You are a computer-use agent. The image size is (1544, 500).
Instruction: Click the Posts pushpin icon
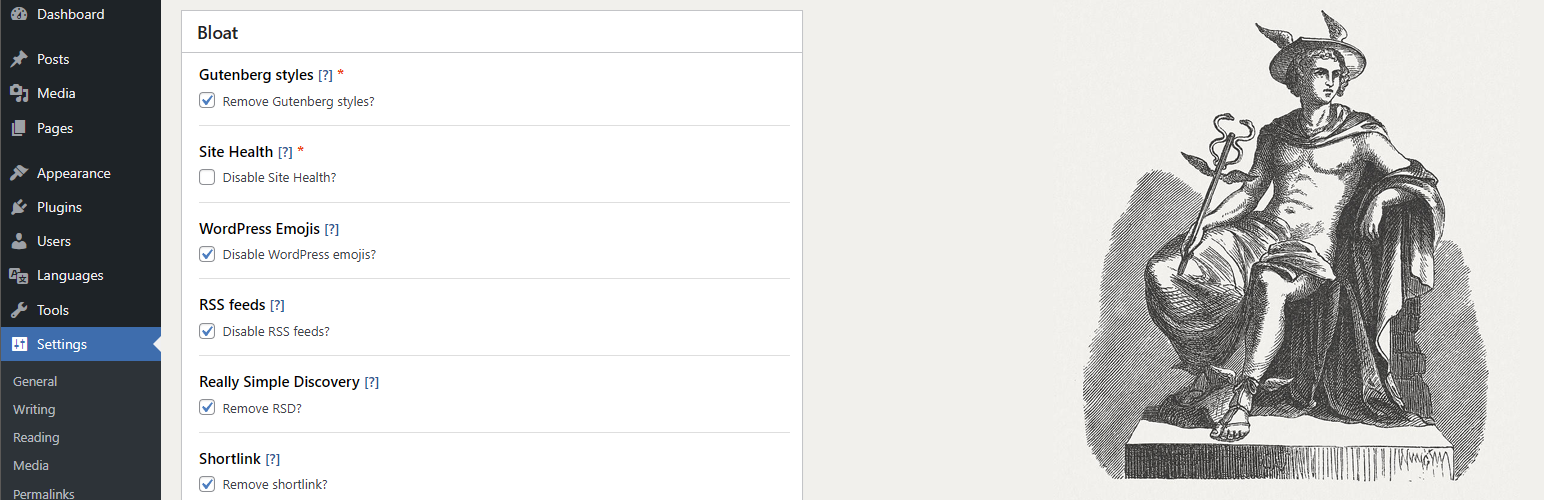pos(19,59)
